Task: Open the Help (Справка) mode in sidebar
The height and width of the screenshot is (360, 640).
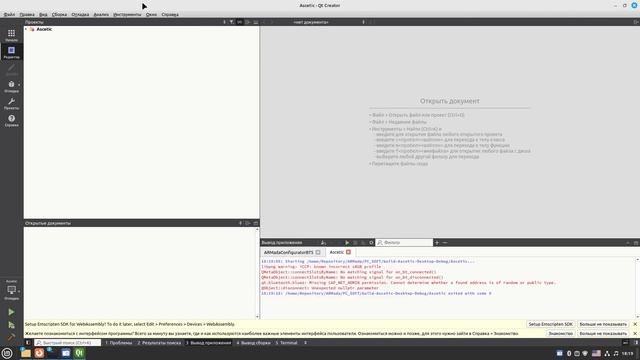Action: pos(11,120)
